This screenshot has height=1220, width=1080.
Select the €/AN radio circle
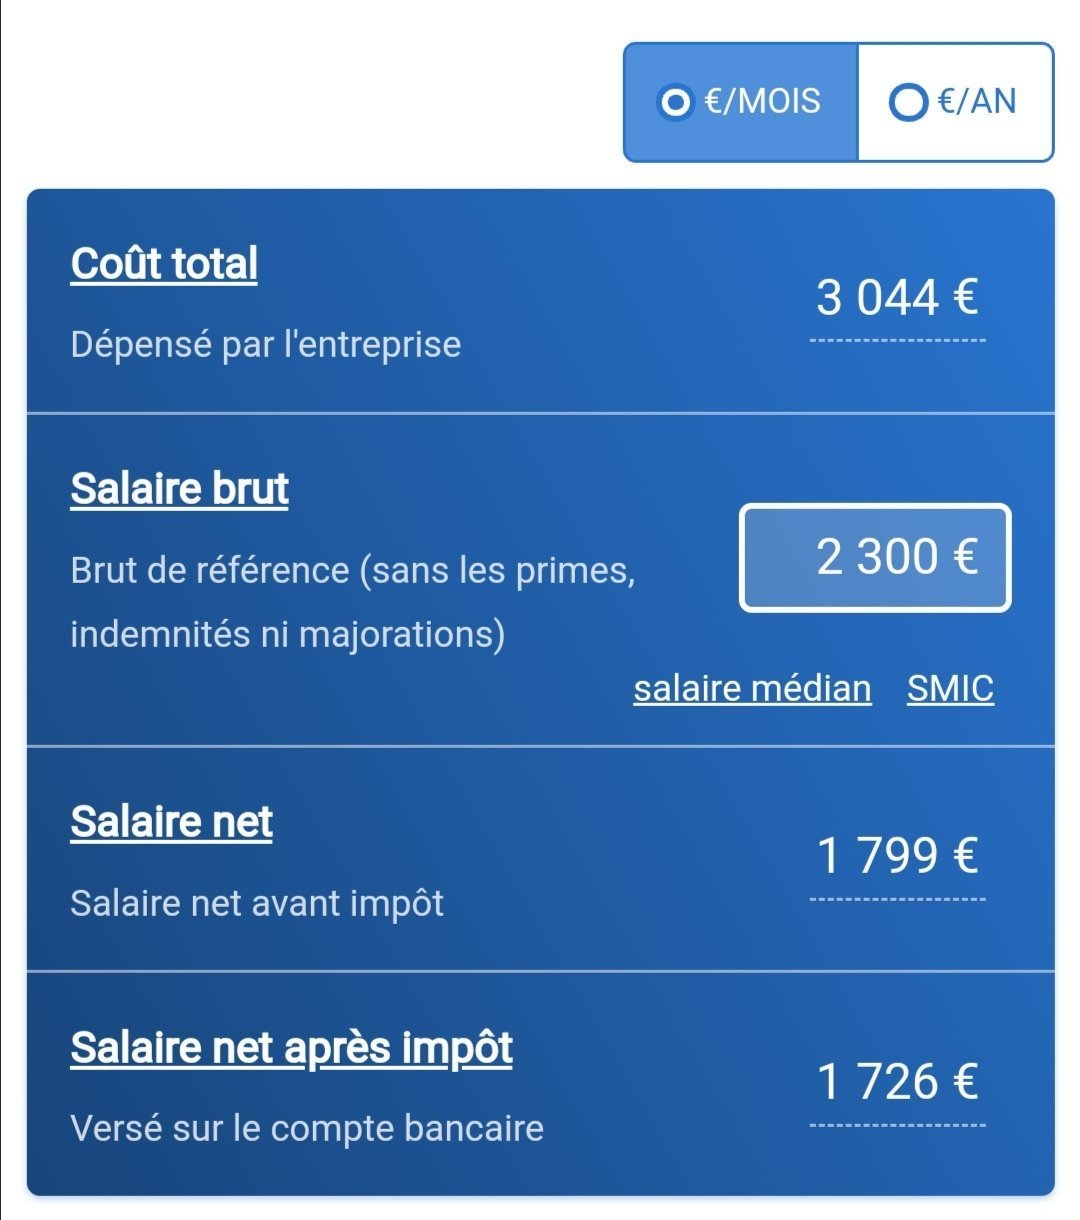click(908, 101)
